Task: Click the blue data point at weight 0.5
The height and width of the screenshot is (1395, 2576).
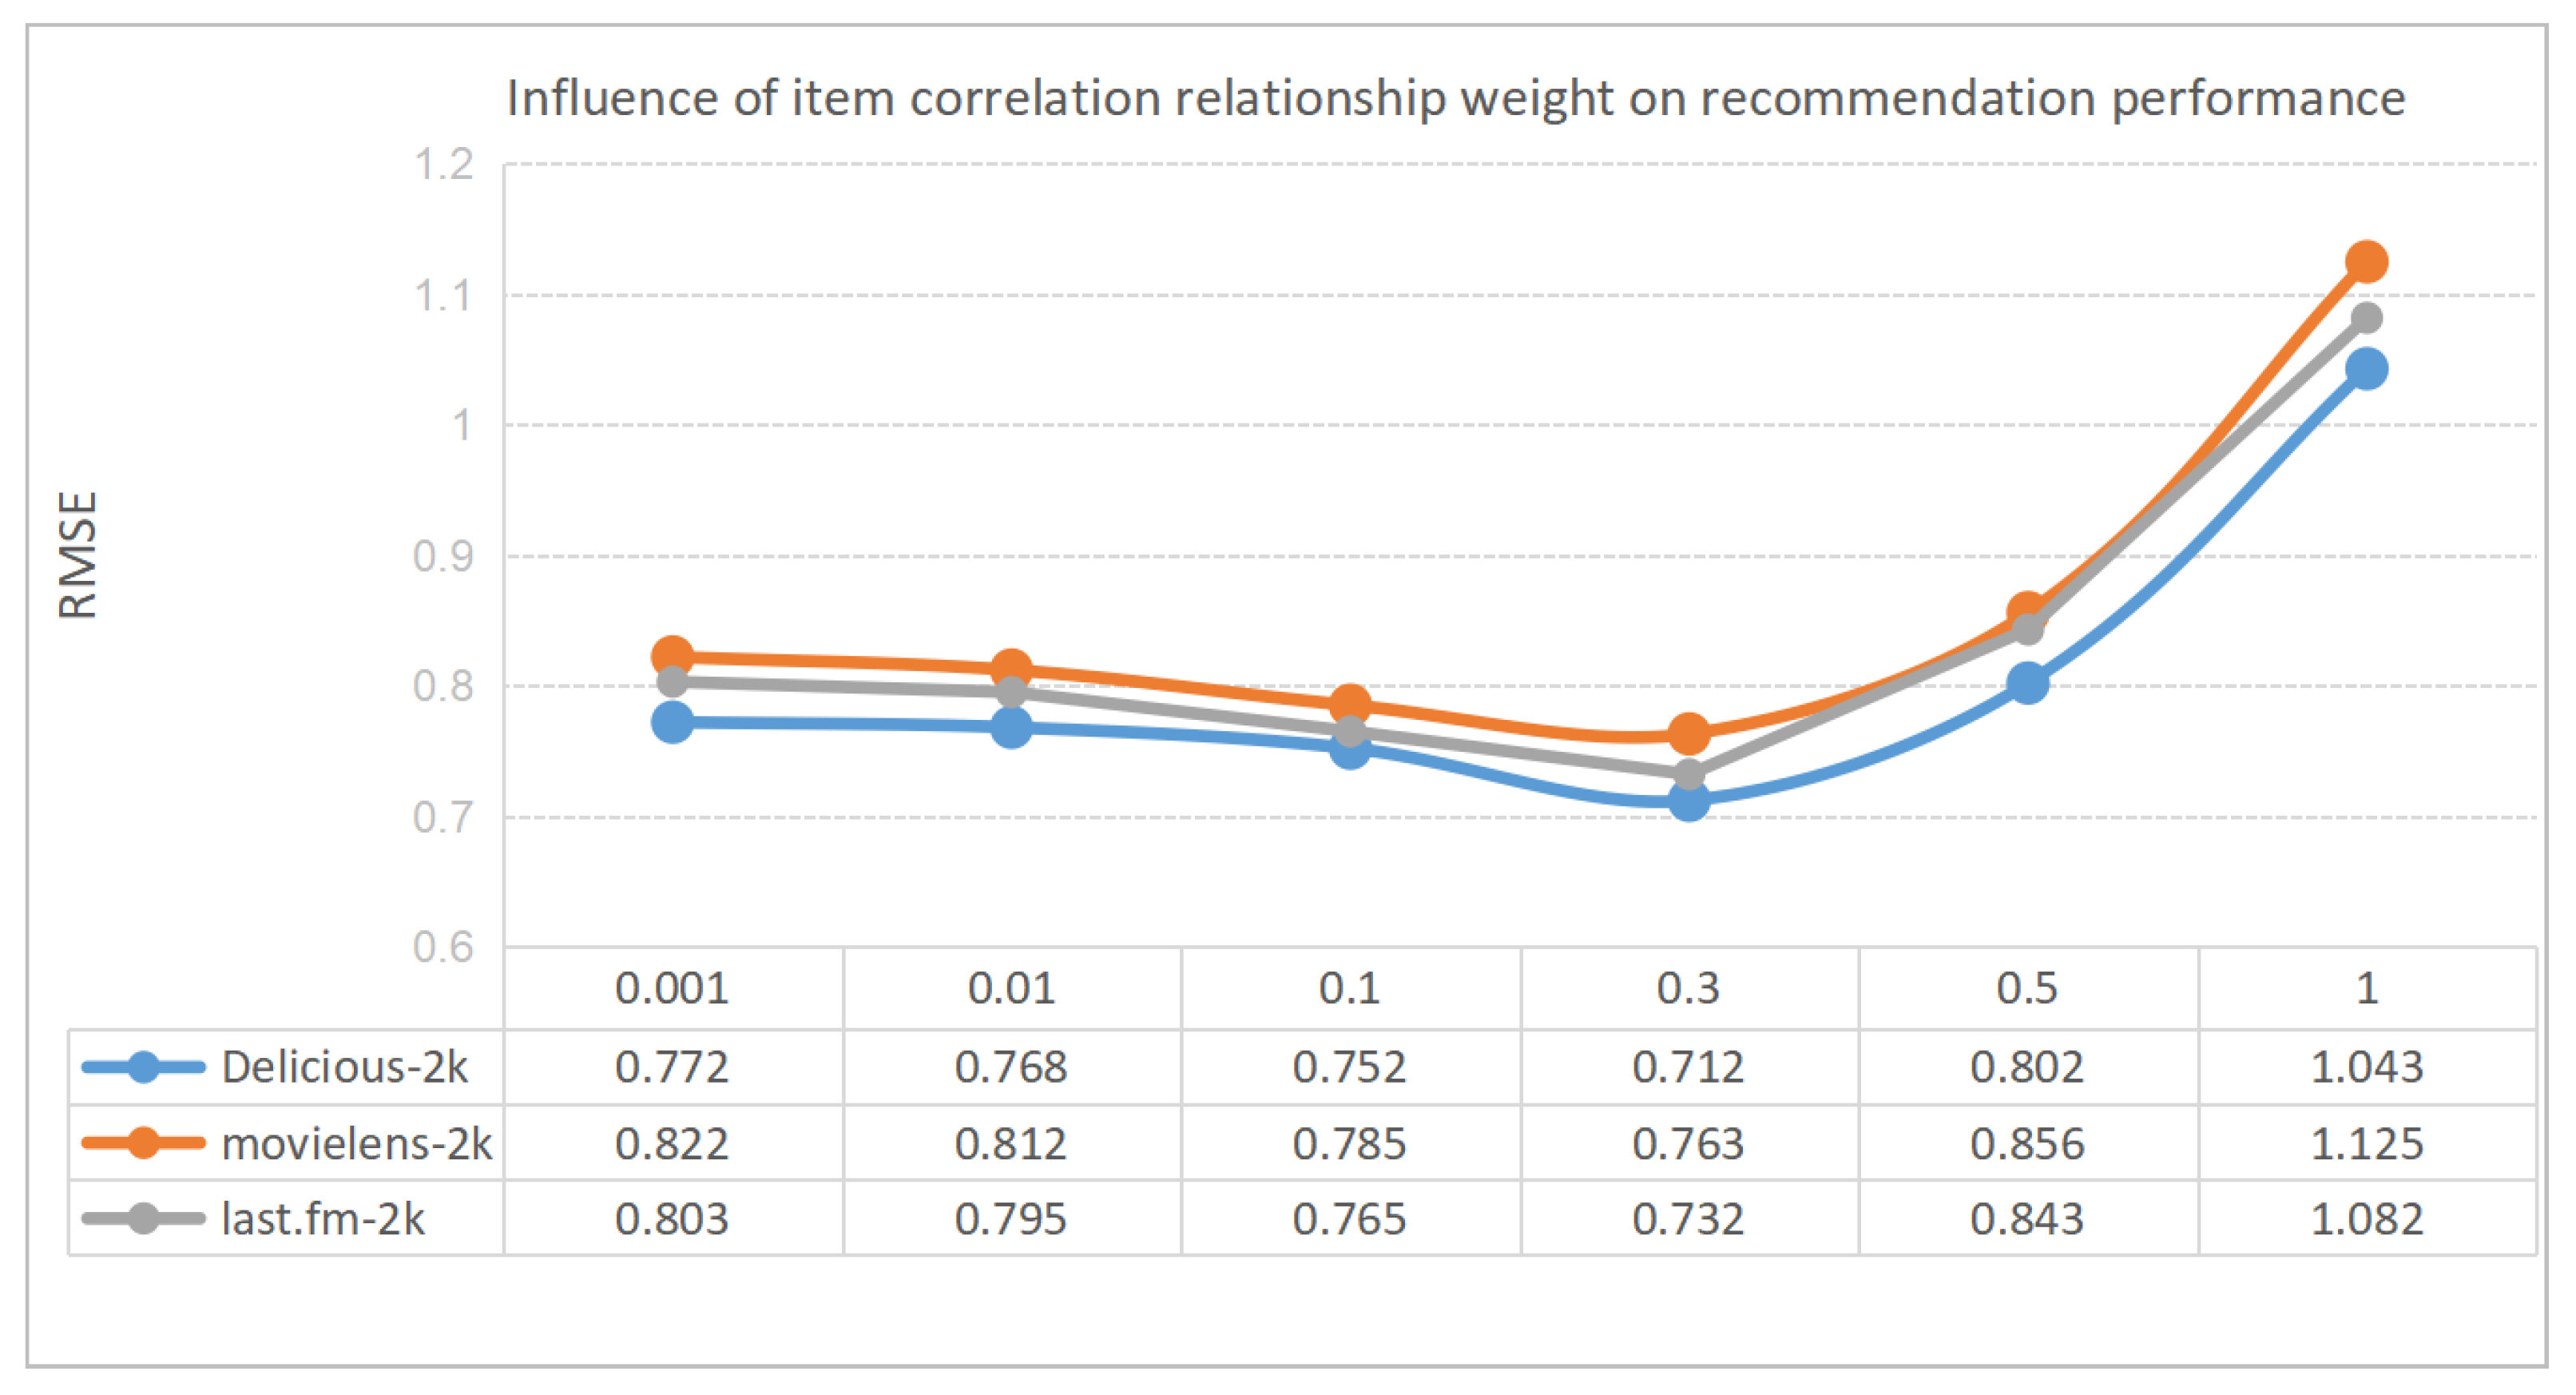Action: point(2027,683)
